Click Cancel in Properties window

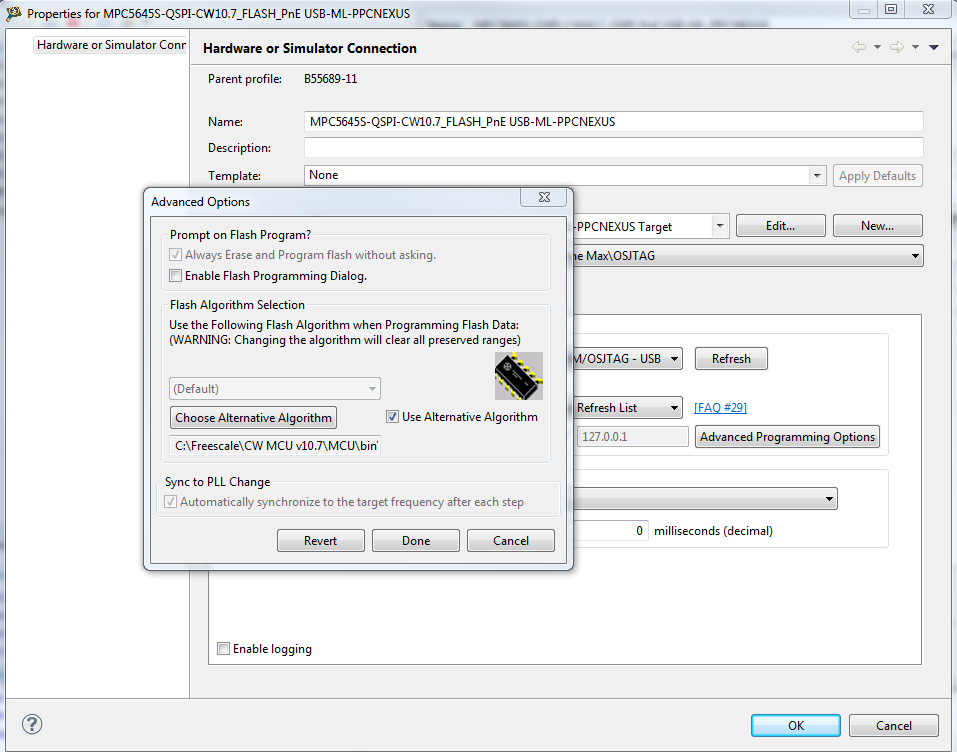pos(894,725)
